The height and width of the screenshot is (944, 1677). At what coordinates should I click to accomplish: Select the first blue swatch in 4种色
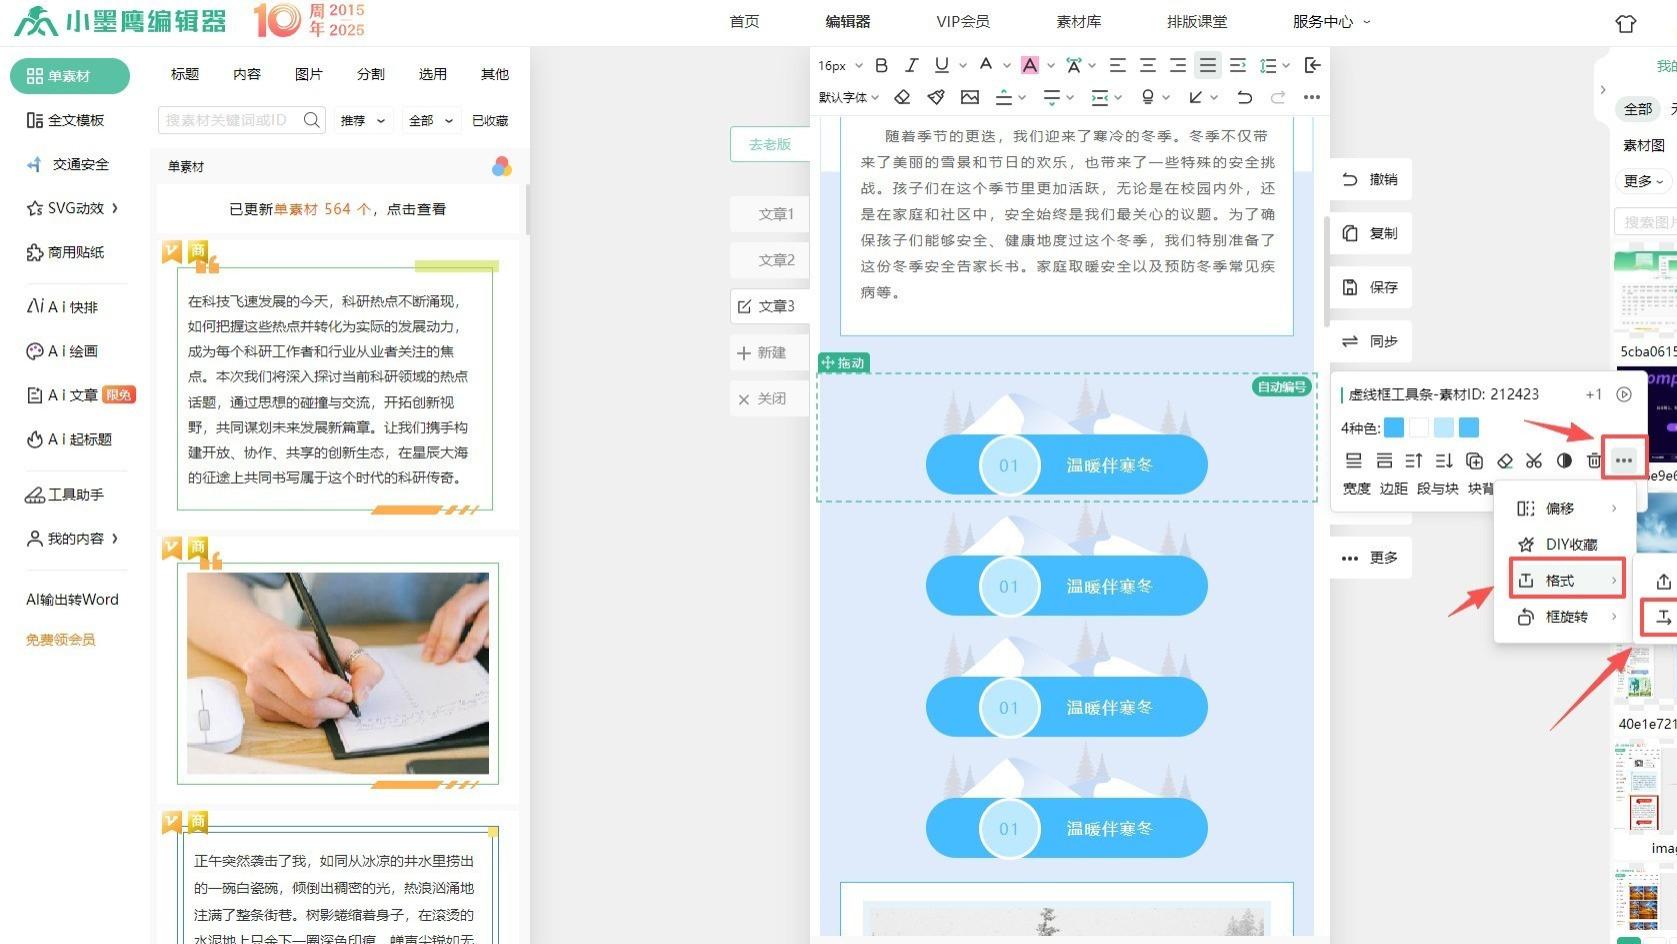[x=1395, y=427]
